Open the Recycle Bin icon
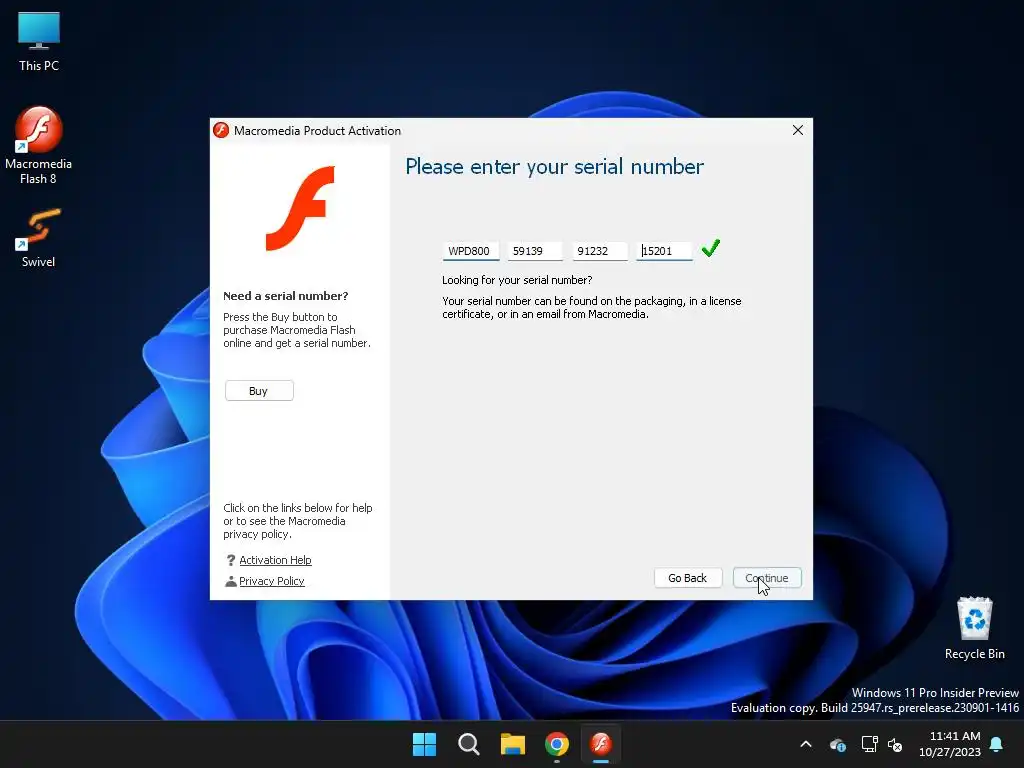This screenshot has width=1024, height=768. (974, 628)
